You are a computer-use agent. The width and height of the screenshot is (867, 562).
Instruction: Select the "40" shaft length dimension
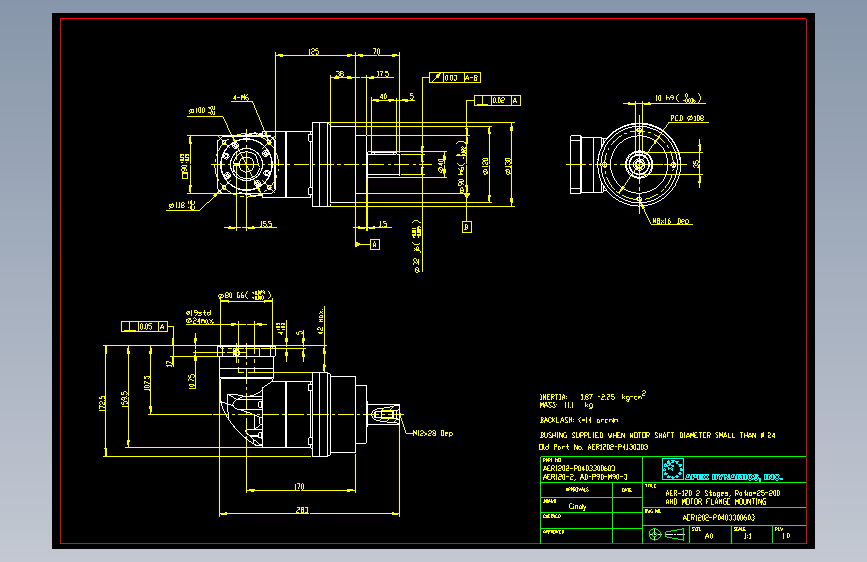pos(383,96)
